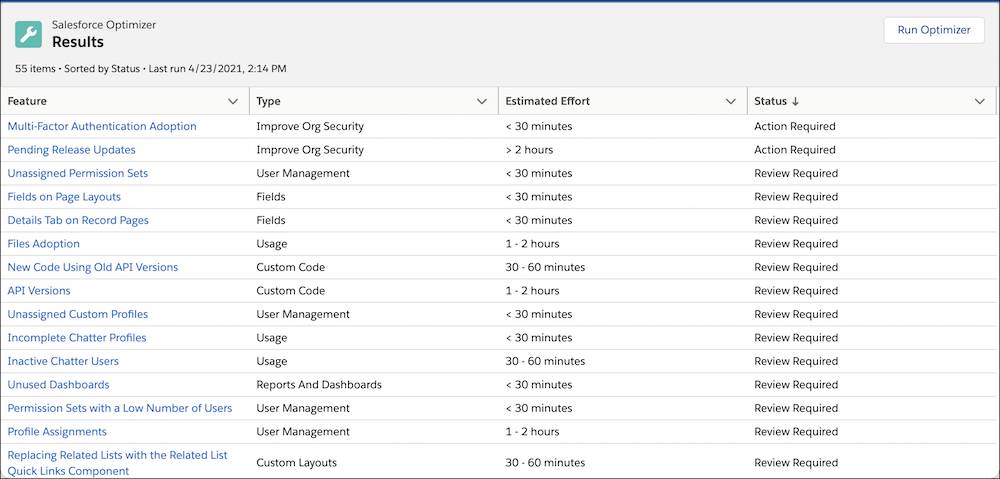1000x479 pixels.
Task: Open Details Tab on Record Pages link
Action: (x=78, y=220)
